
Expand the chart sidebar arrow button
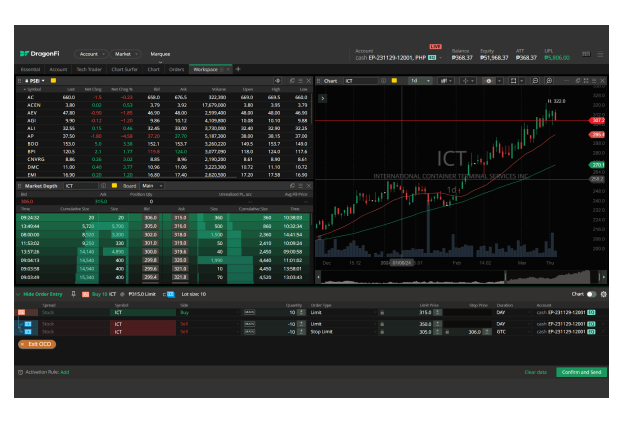tap(321, 99)
